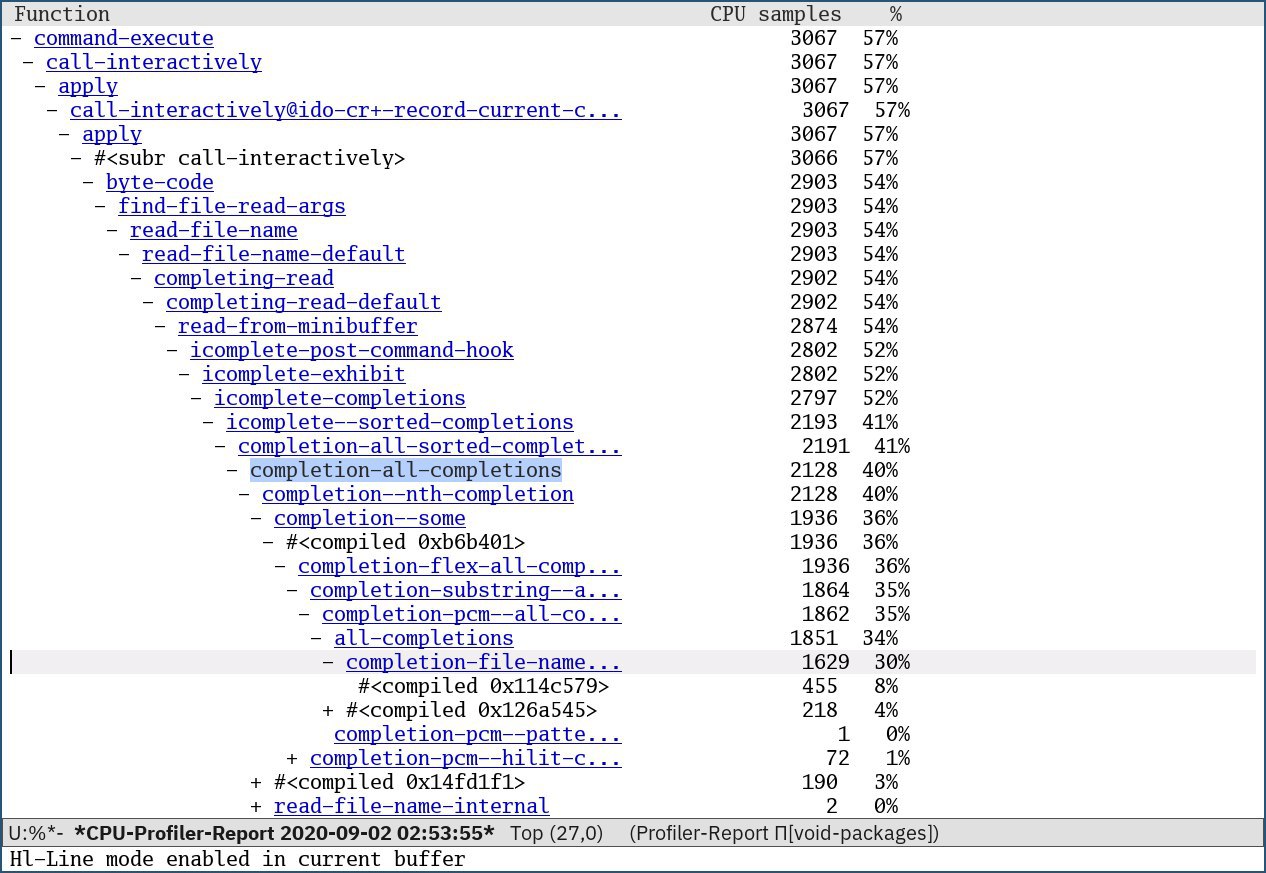
Task: Collapse the #<compiled 0xb6b401> node toggle
Action: [x=268, y=542]
